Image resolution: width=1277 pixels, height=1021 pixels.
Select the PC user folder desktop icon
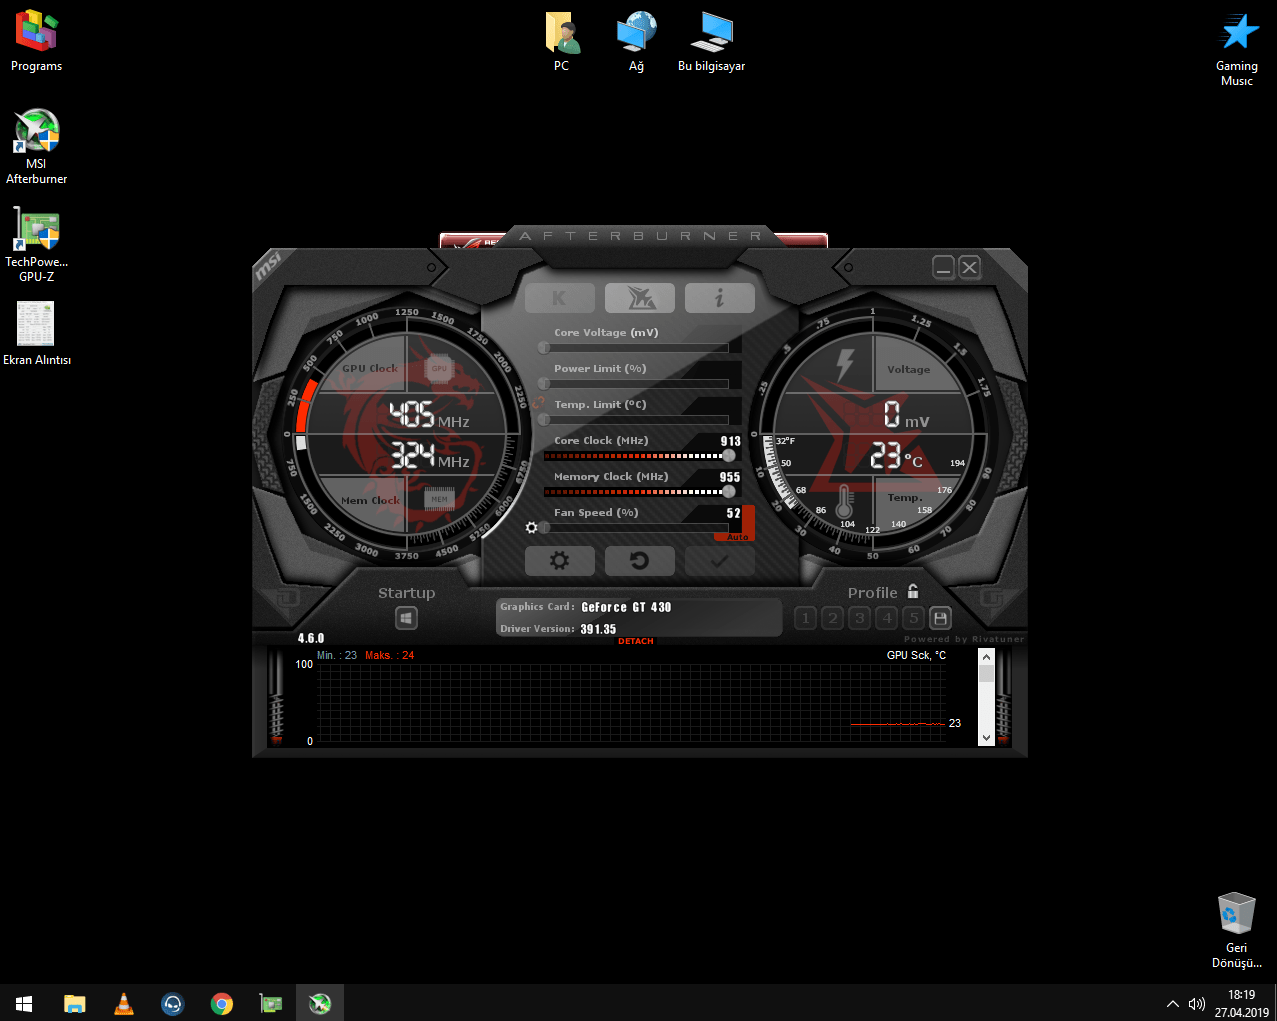click(562, 41)
